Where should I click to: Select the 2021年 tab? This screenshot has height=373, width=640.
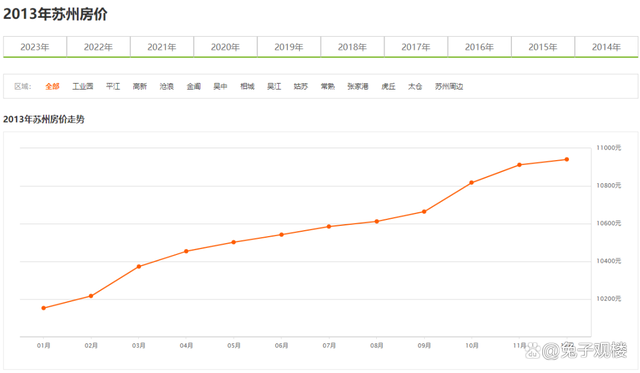tap(162, 47)
